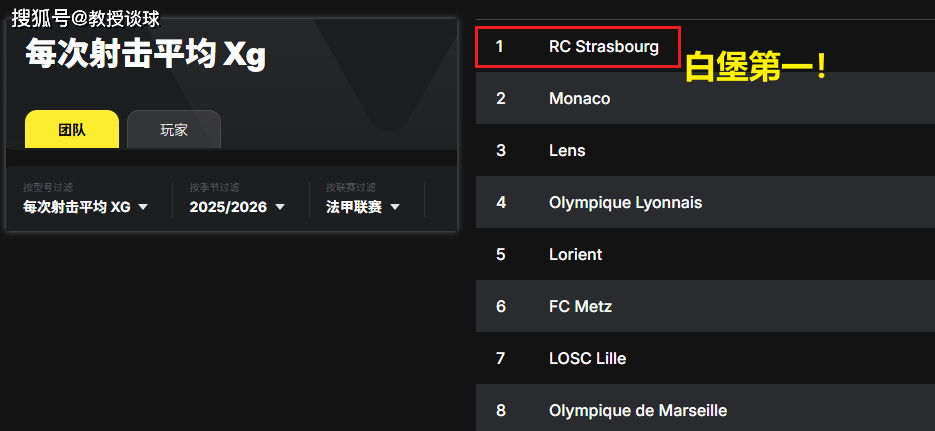Open the 法甲联赛 league dropdown
This screenshot has width=935, height=431.
coord(363,207)
